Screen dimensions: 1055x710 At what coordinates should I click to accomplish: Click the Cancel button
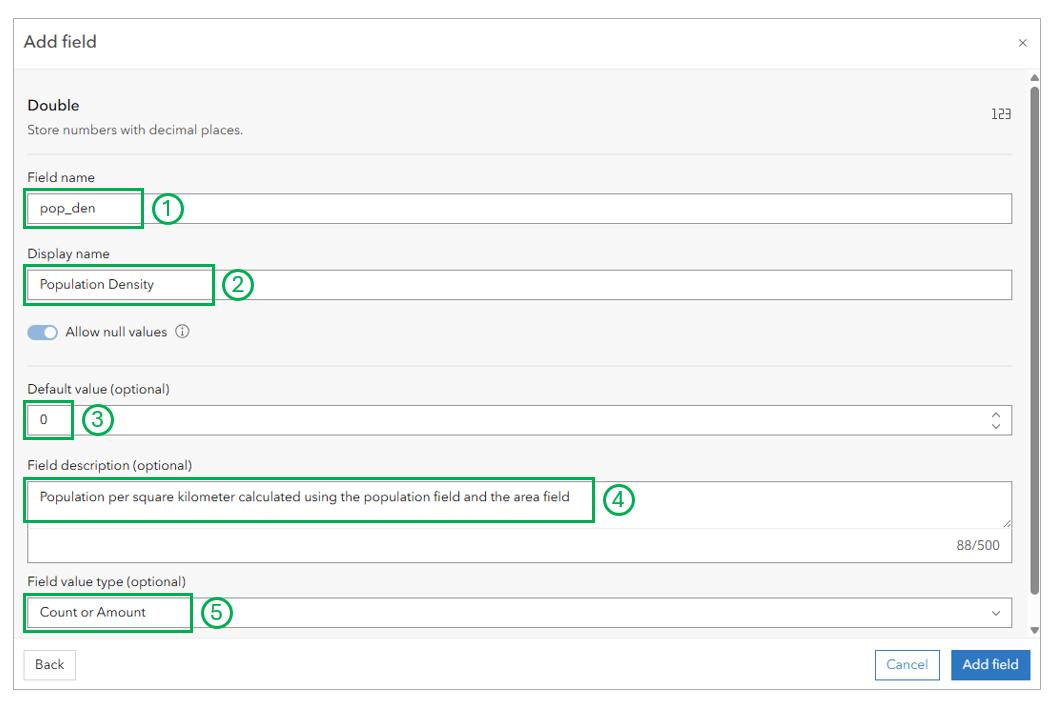coord(906,665)
